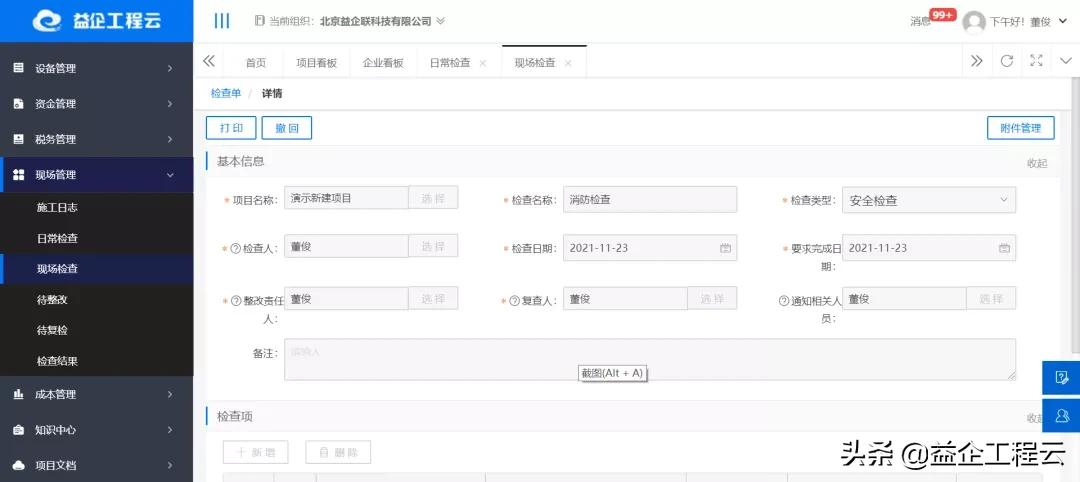Viewport: 1080px width, 482px height.
Task: Open calendar icon in 检查日期 field
Action: pyautogui.click(x=726, y=248)
